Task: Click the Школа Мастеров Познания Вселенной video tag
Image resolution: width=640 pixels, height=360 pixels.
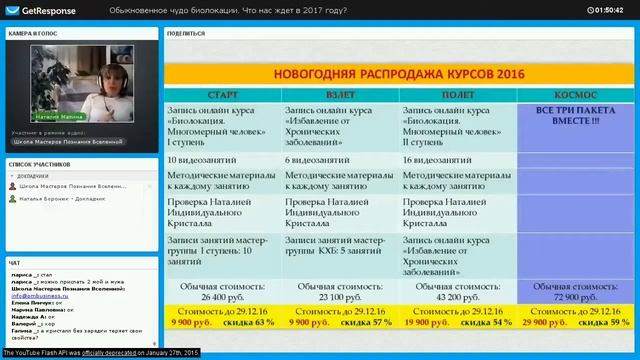Action: [x=68, y=142]
